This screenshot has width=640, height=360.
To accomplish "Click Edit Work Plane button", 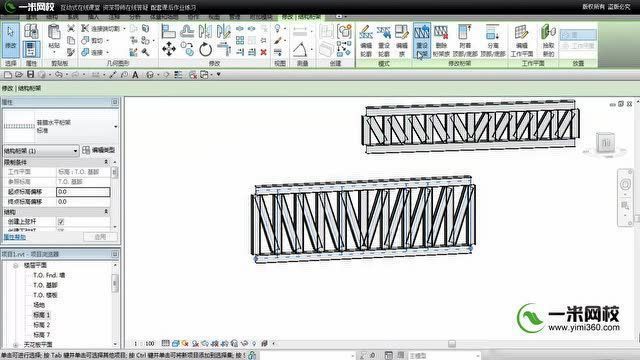I will pyautogui.click(x=522, y=41).
